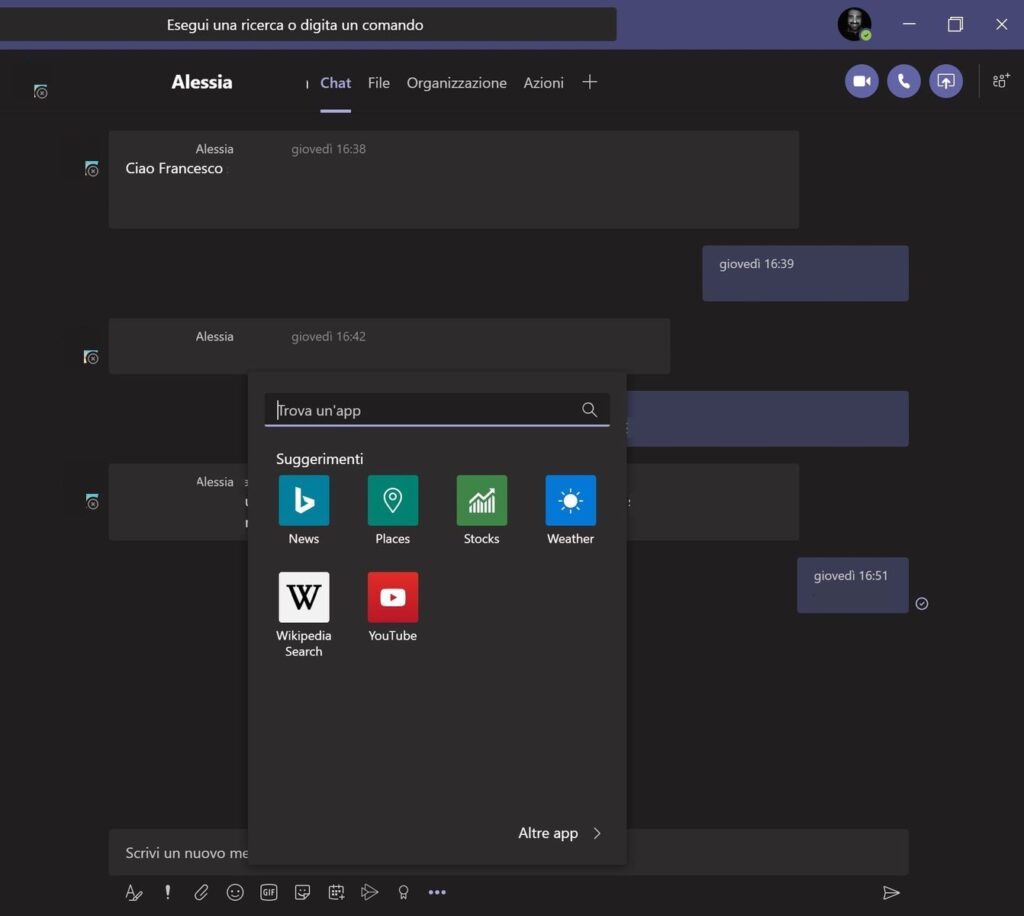Image resolution: width=1024 pixels, height=916 pixels.
Task: Click Altre app to see more apps
Action: pyautogui.click(x=548, y=833)
